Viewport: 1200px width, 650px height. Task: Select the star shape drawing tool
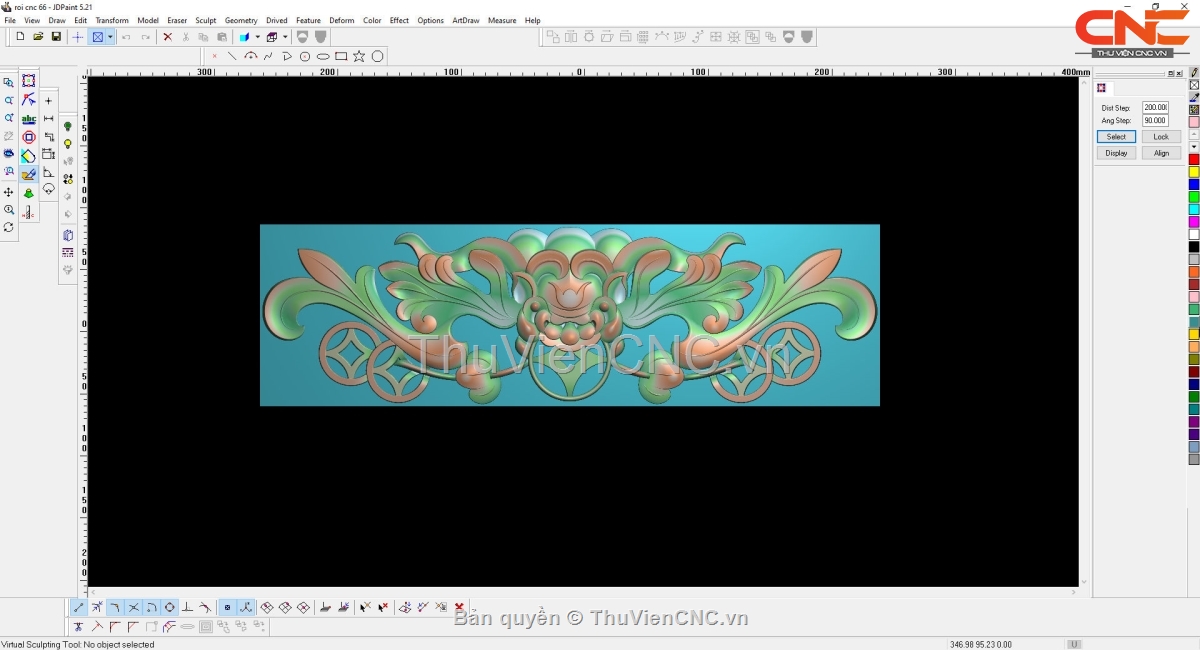(x=359, y=56)
